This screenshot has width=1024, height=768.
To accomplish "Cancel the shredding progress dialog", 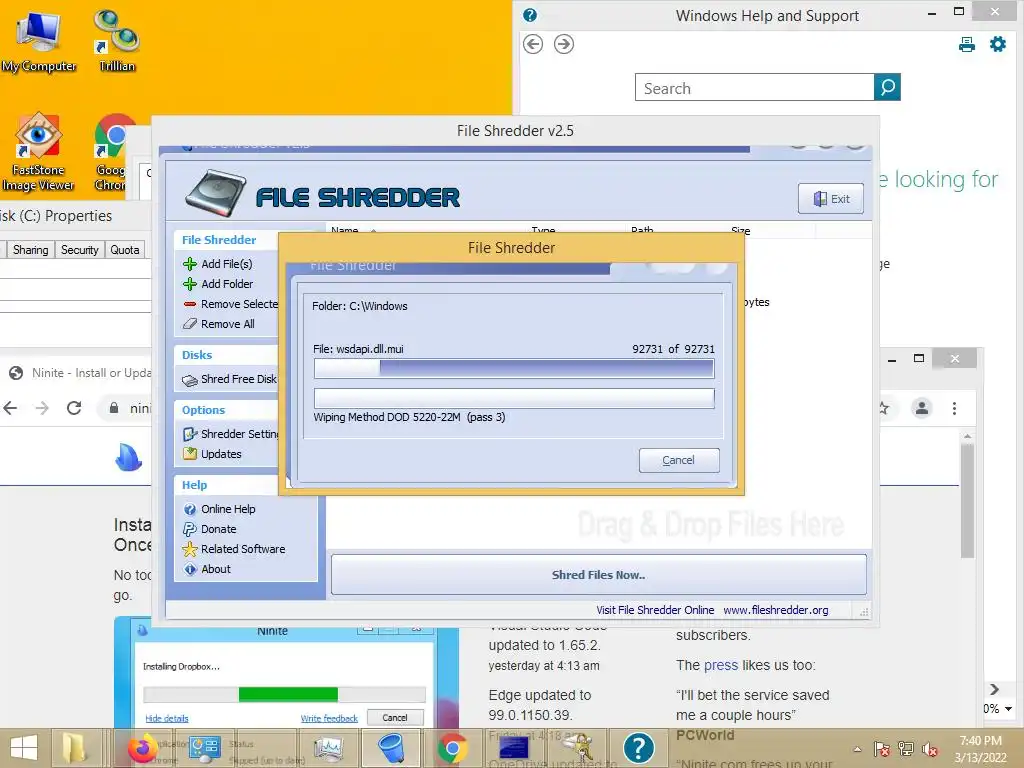I will [679, 460].
